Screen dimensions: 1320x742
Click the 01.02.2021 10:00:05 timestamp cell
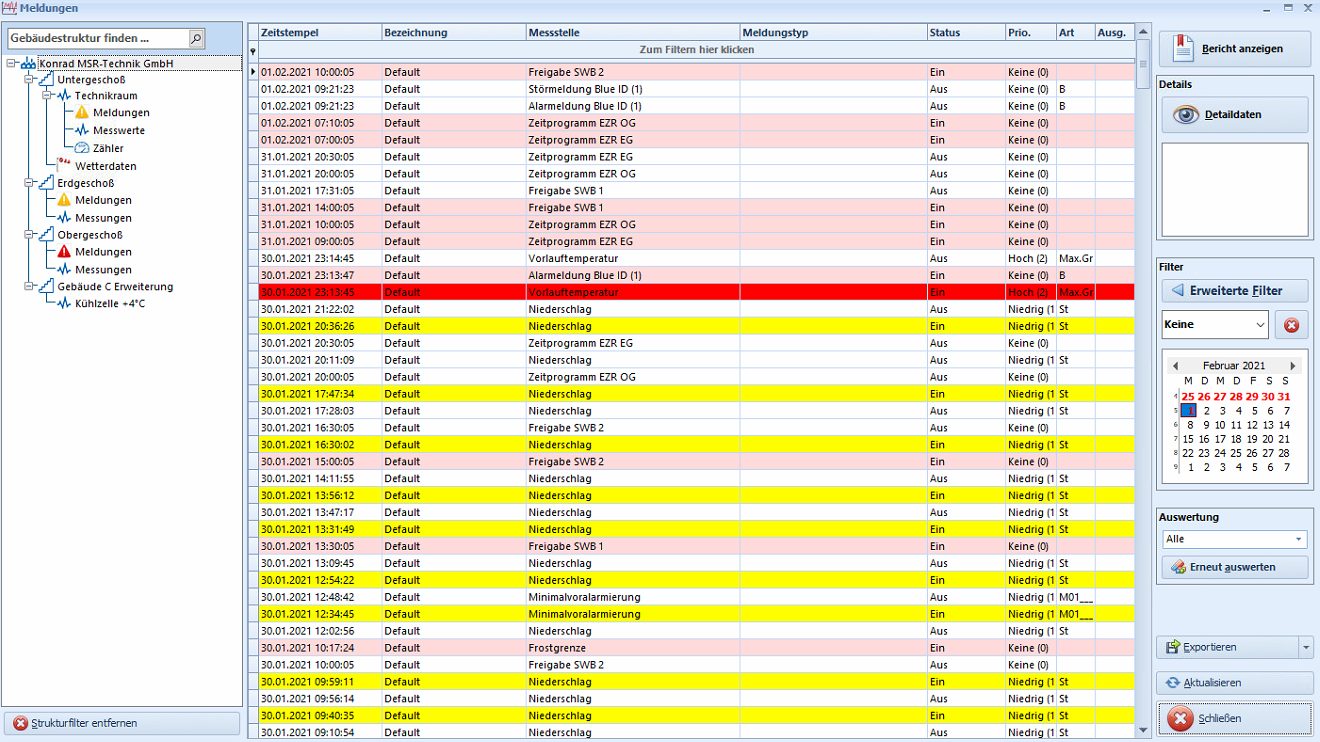point(319,72)
